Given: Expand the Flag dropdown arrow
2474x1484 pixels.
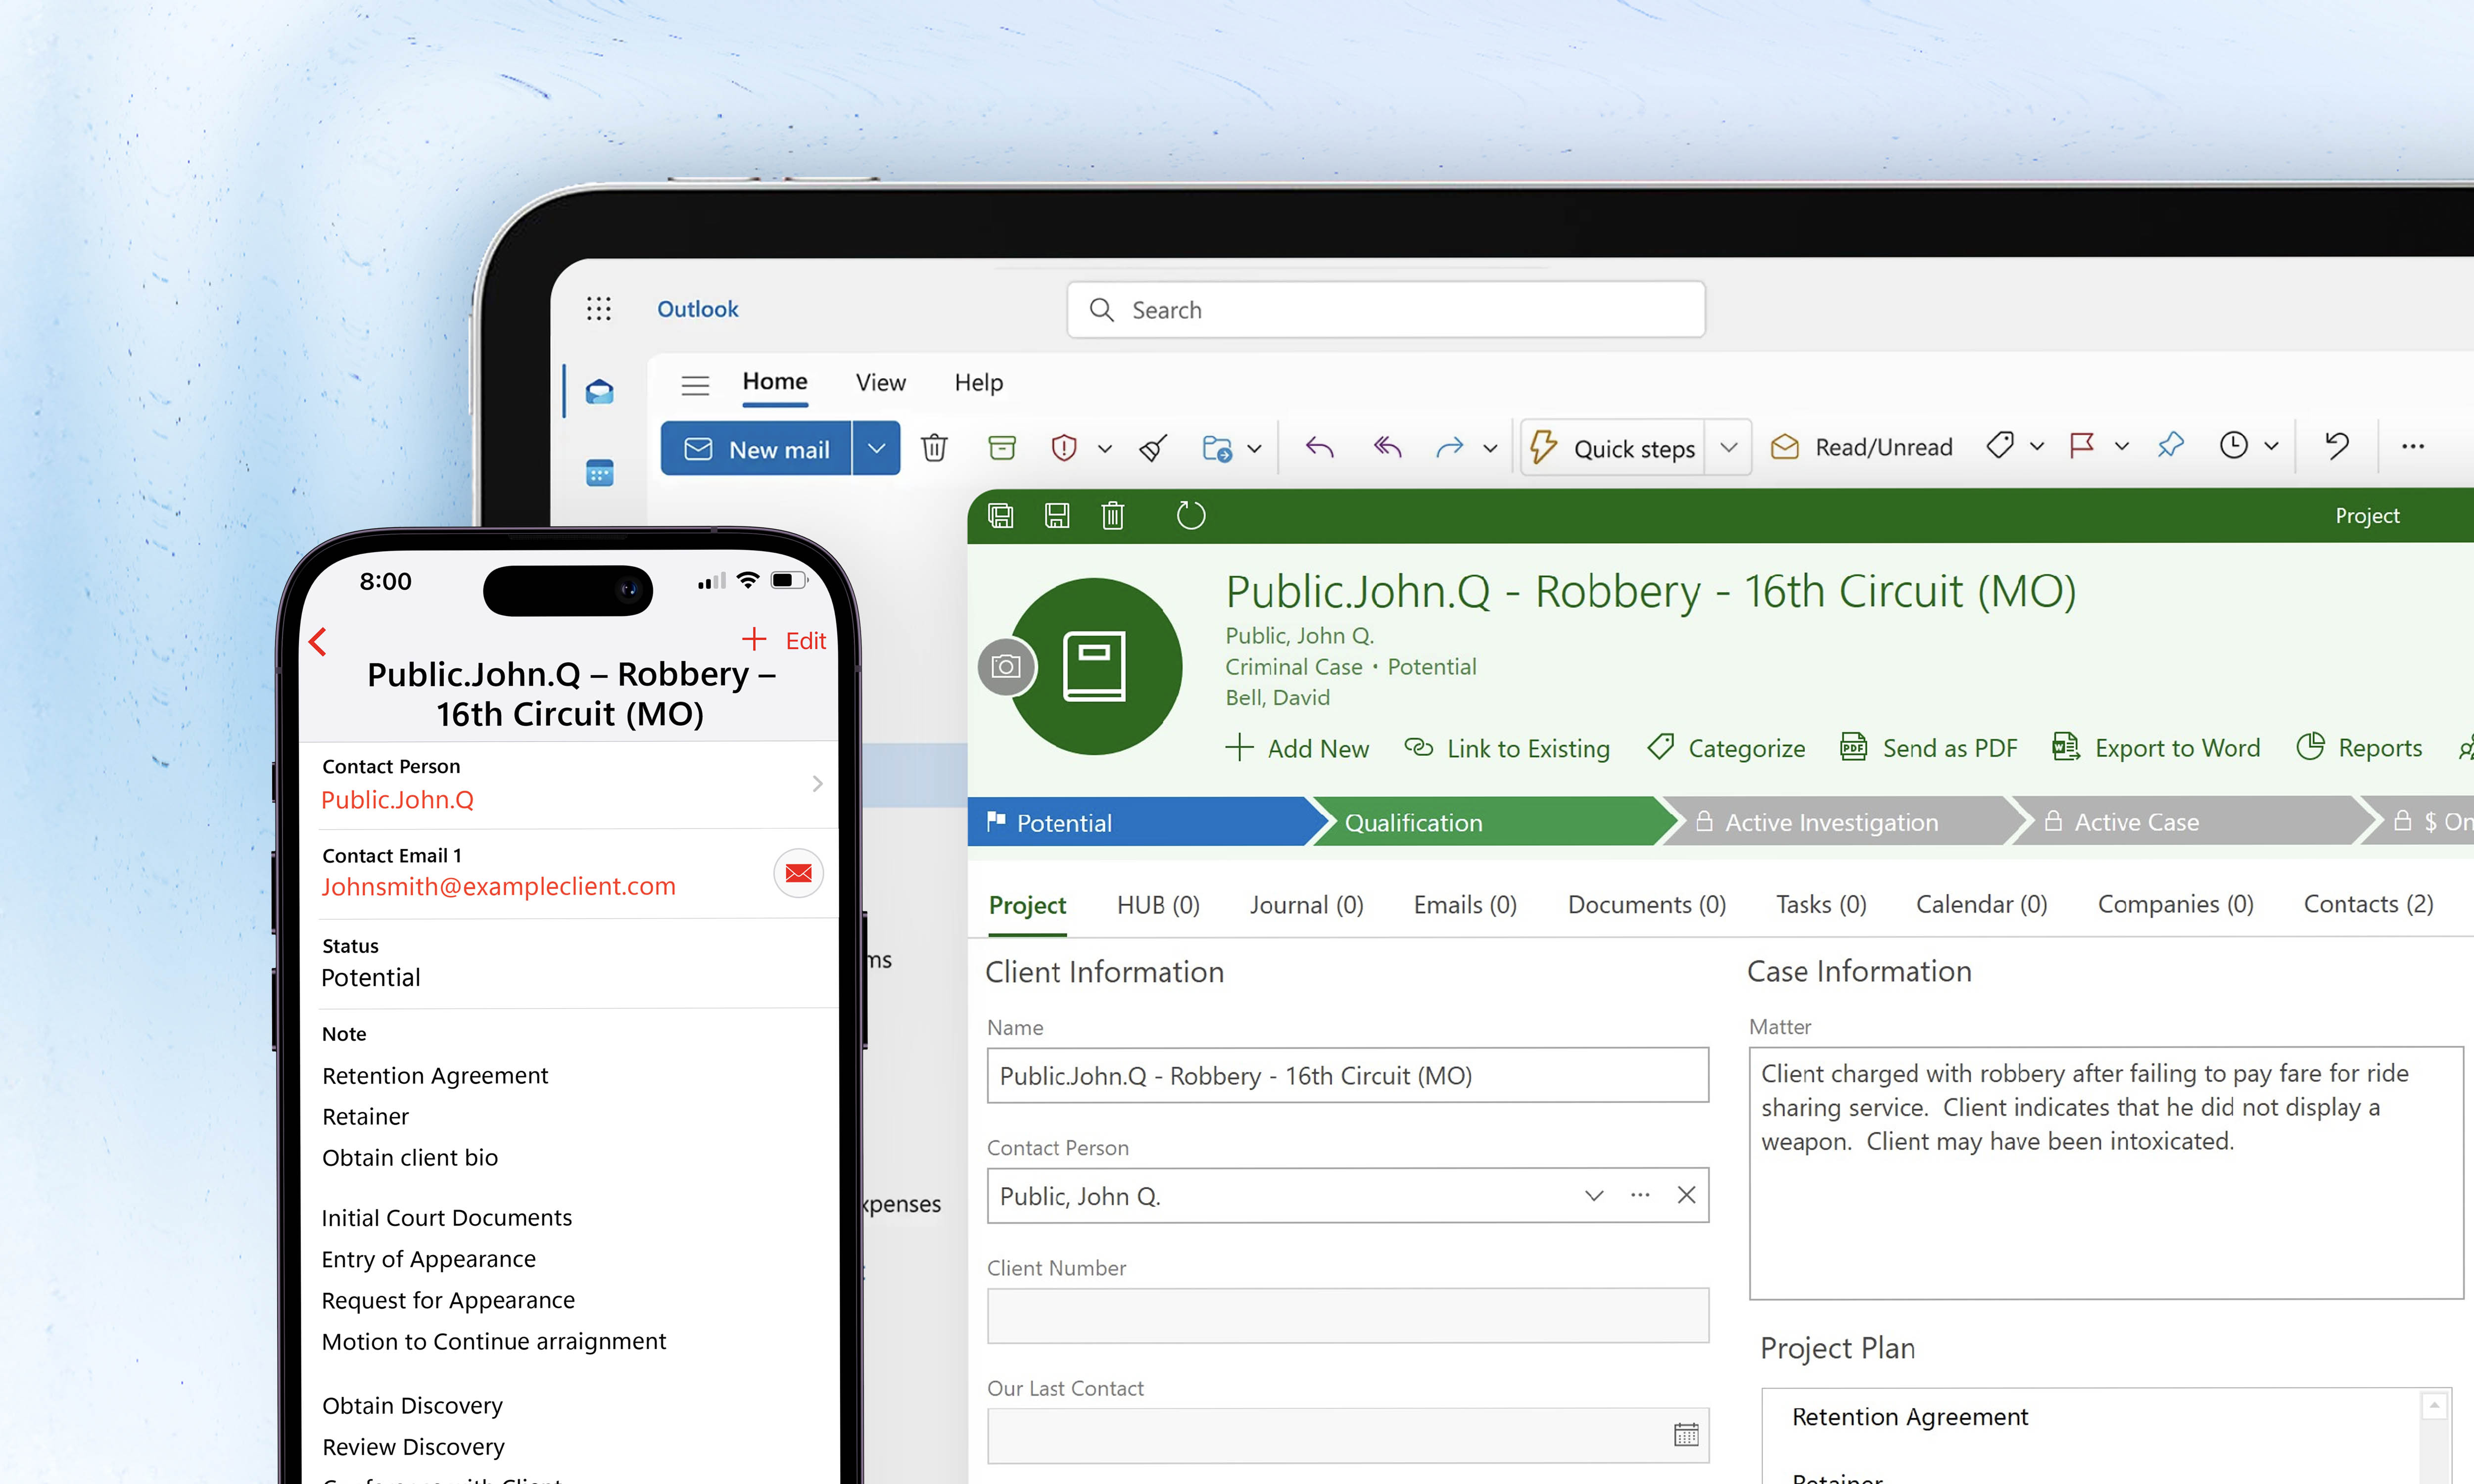Looking at the screenshot, I should [x=2121, y=447].
